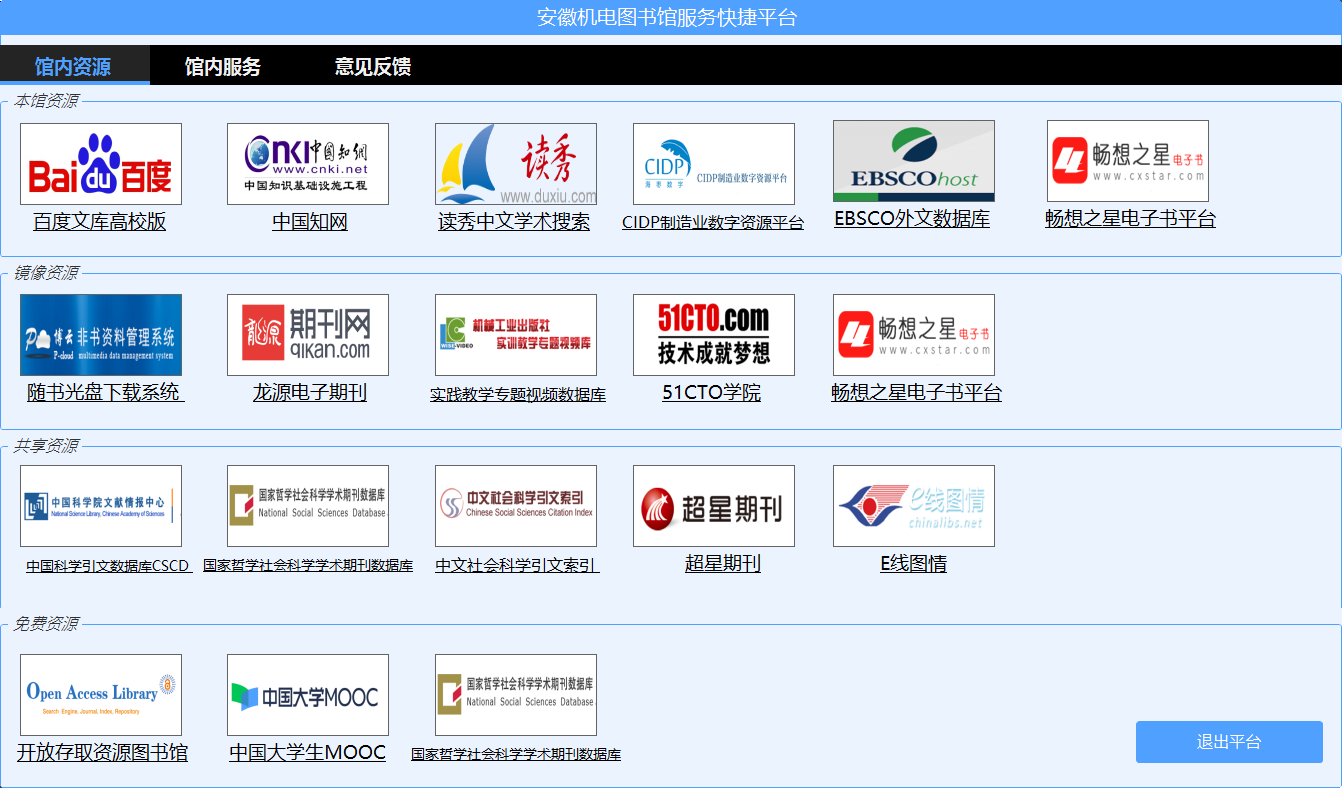Click 国家哲学社会科学学术期刊数据库 link under 共享资源
1342x788 pixels.
pyautogui.click(x=308, y=566)
